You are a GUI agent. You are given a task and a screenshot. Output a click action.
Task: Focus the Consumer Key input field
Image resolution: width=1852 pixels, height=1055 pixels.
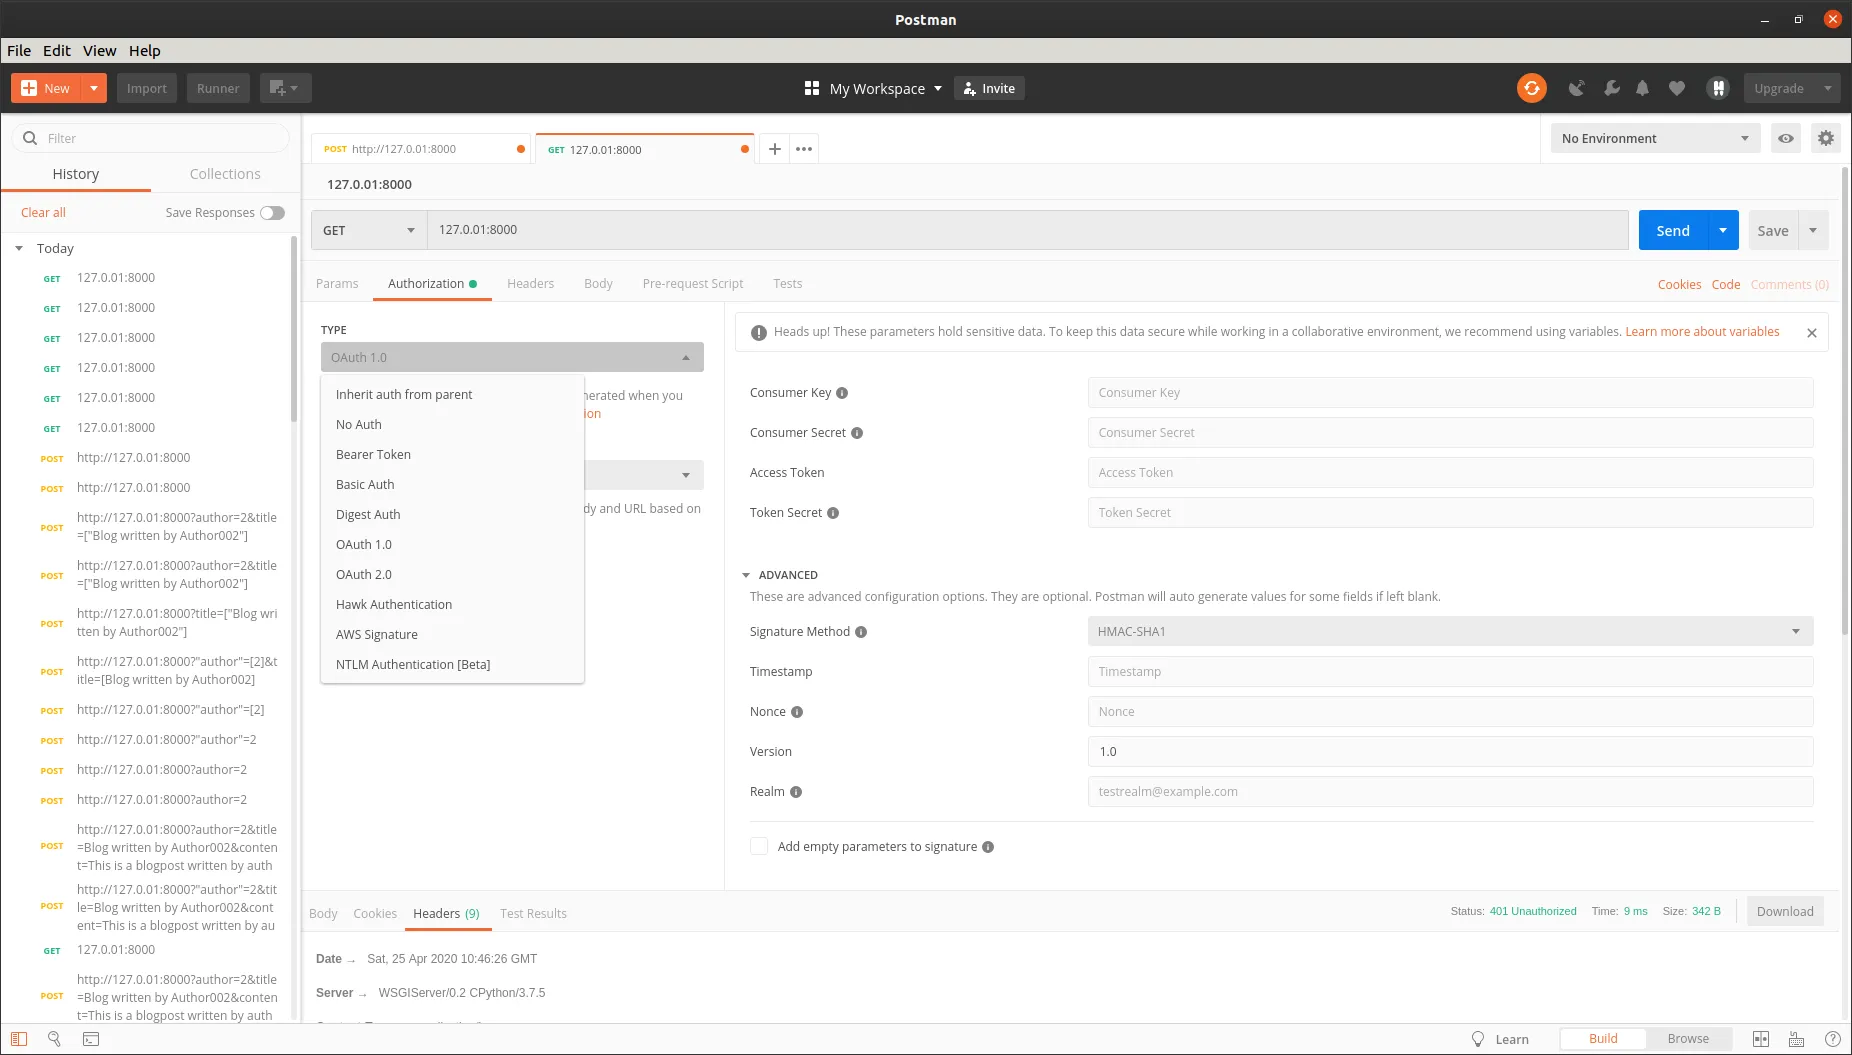[x=1450, y=393]
